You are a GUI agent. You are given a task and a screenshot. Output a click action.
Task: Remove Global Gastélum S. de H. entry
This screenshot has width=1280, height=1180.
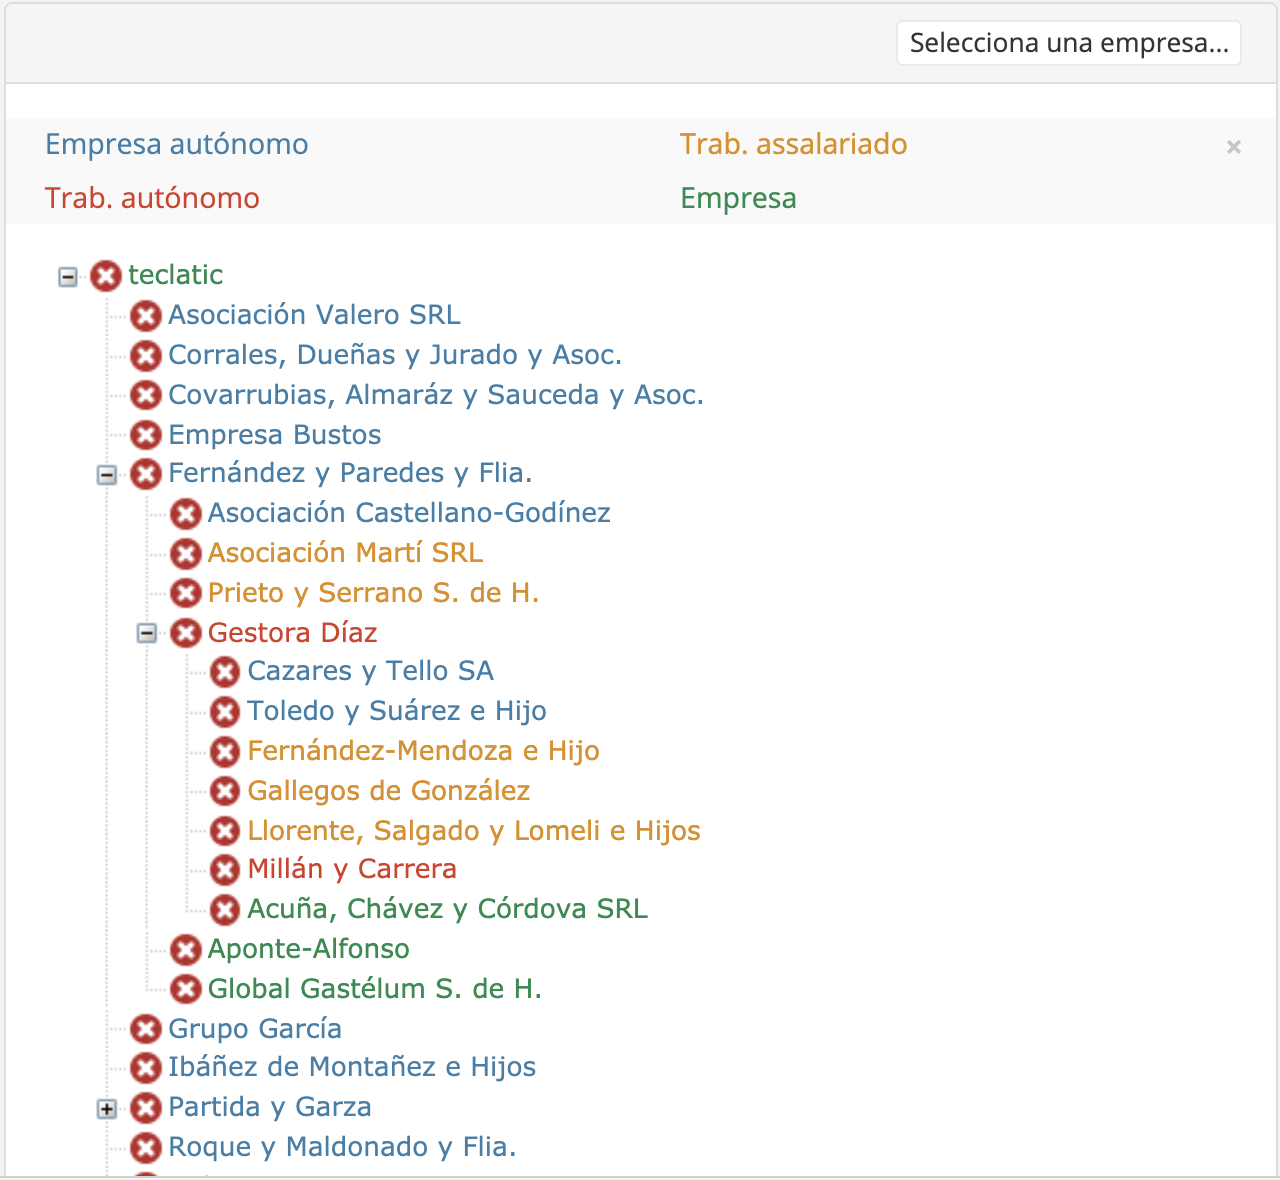point(185,990)
